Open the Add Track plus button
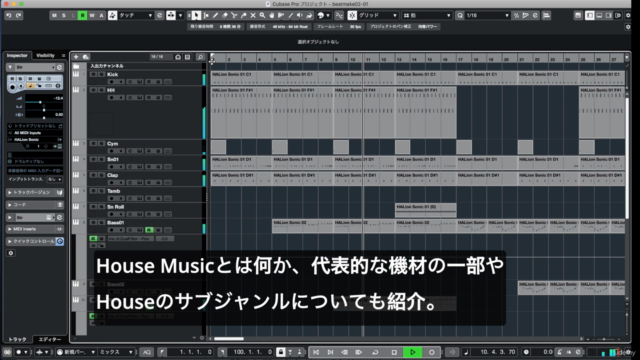Screen dimensions: 640x360 (76, 57)
